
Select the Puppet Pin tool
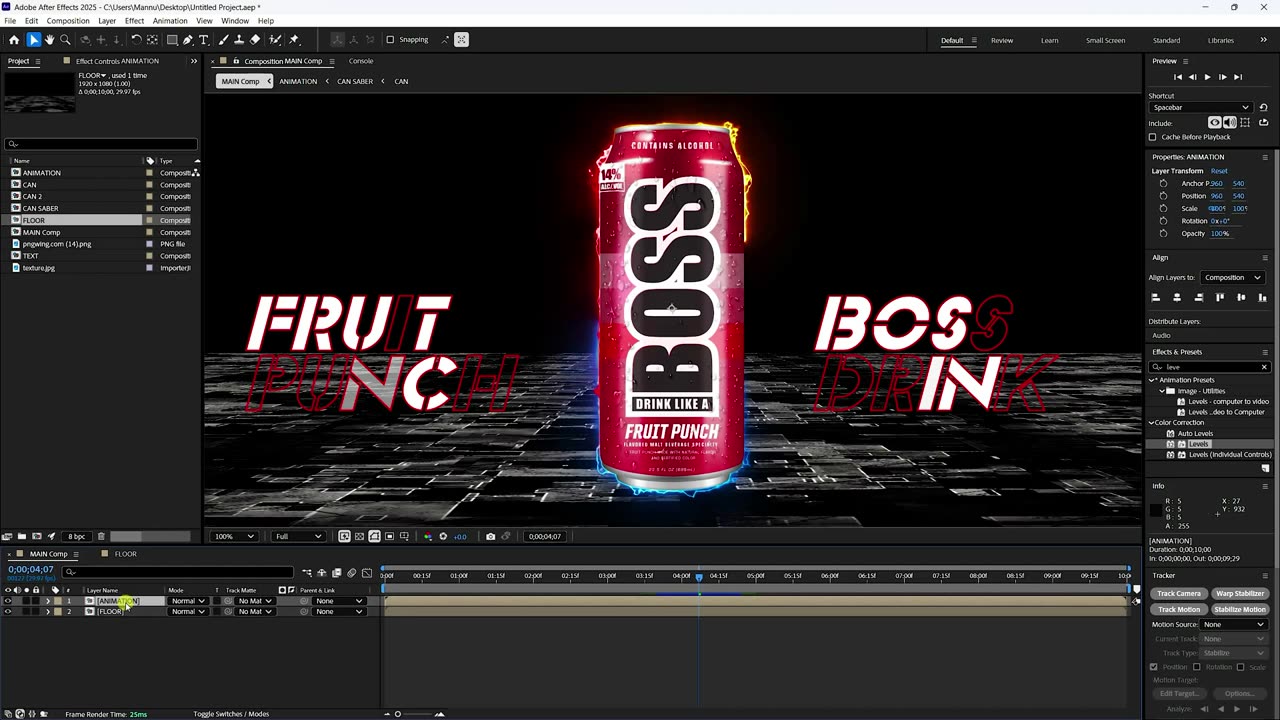[294, 40]
